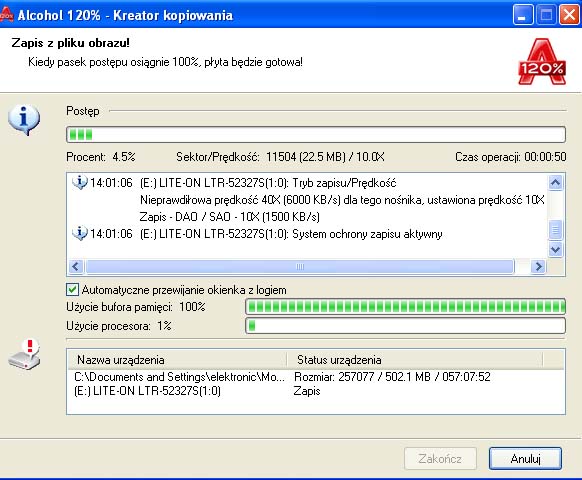Click the vertical scrollbar thumb in log
Image resolution: width=582 pixels, height=480 pixels.
point(555,230)
